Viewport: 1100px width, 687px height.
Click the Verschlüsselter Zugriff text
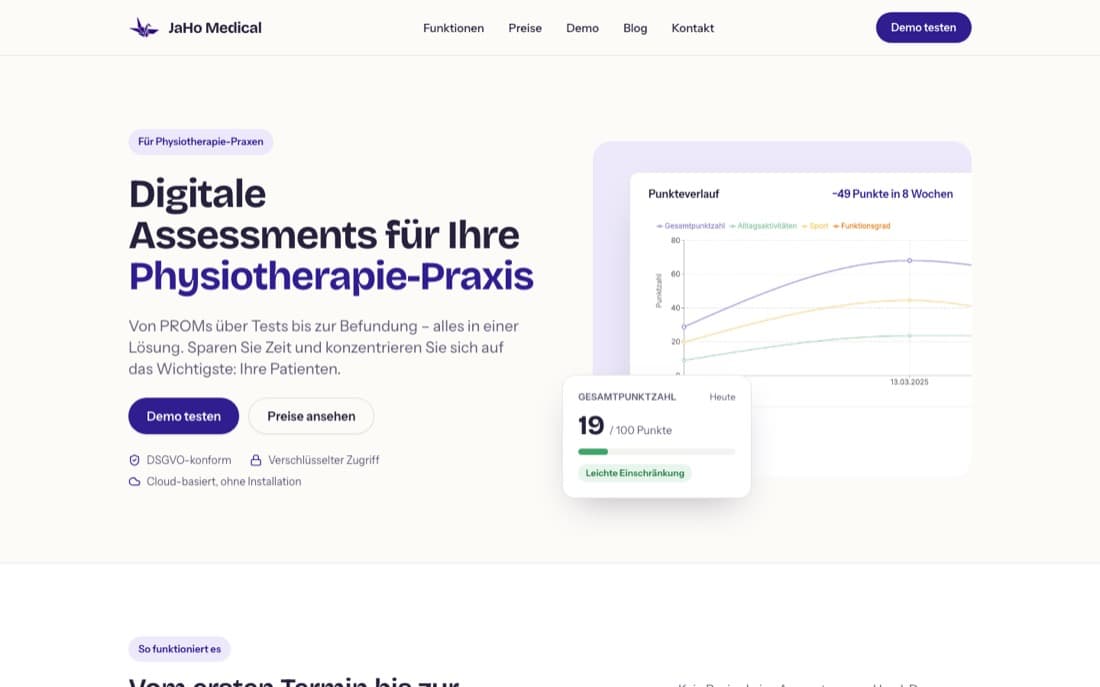(x=323, y=460)
